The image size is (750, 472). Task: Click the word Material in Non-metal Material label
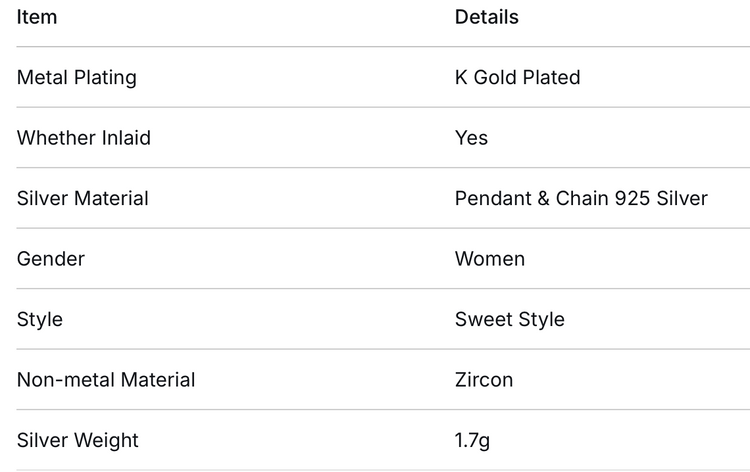(x=158, y=380)
